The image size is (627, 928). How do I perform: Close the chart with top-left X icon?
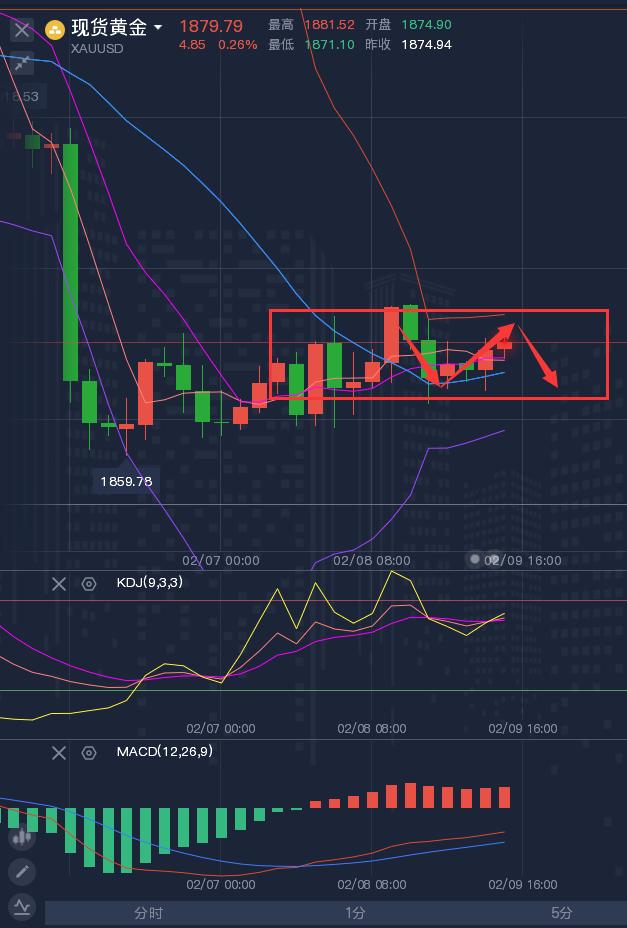22,30
